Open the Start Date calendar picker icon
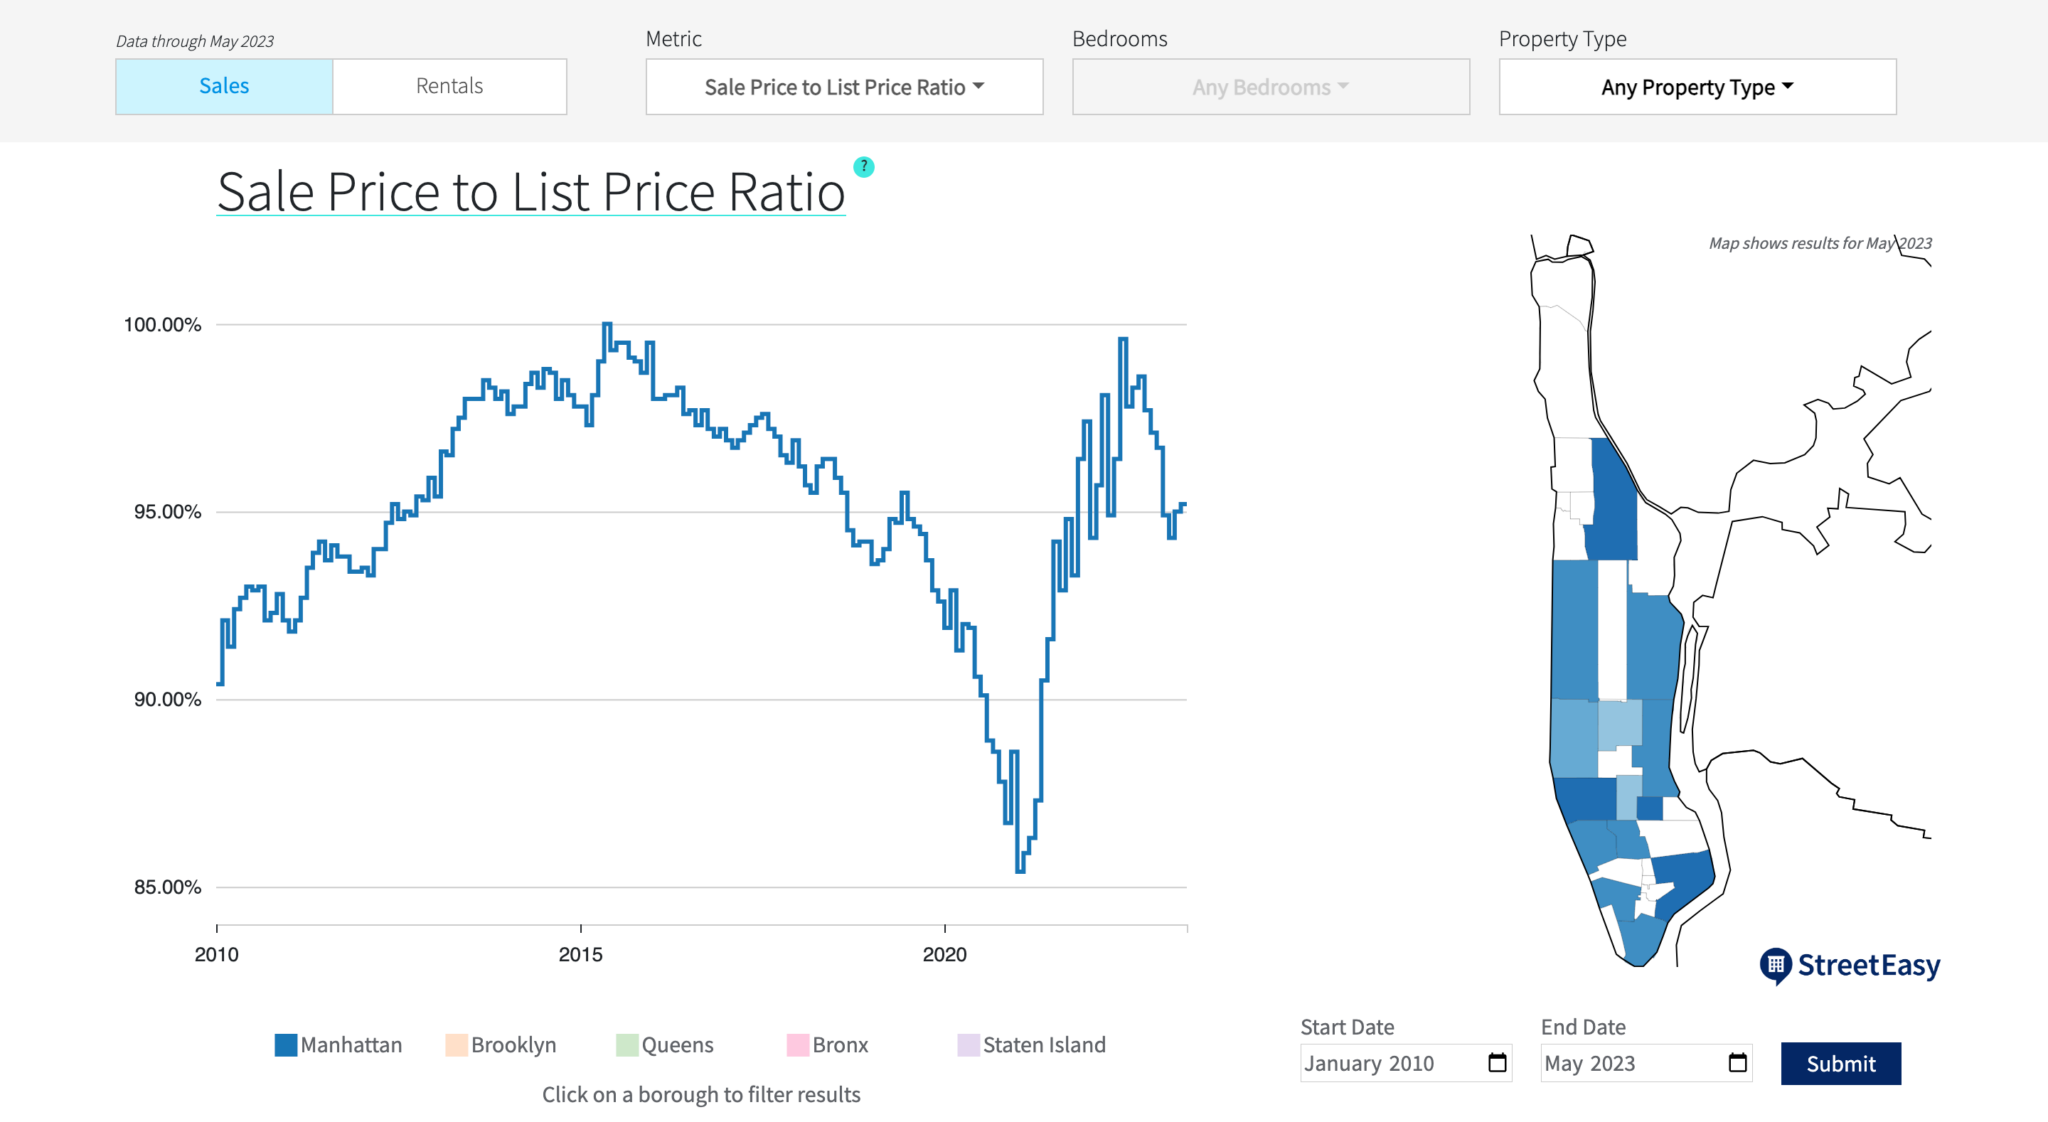The height and width of the screenshot is (1122, 2048). tap(1495, 1063)
